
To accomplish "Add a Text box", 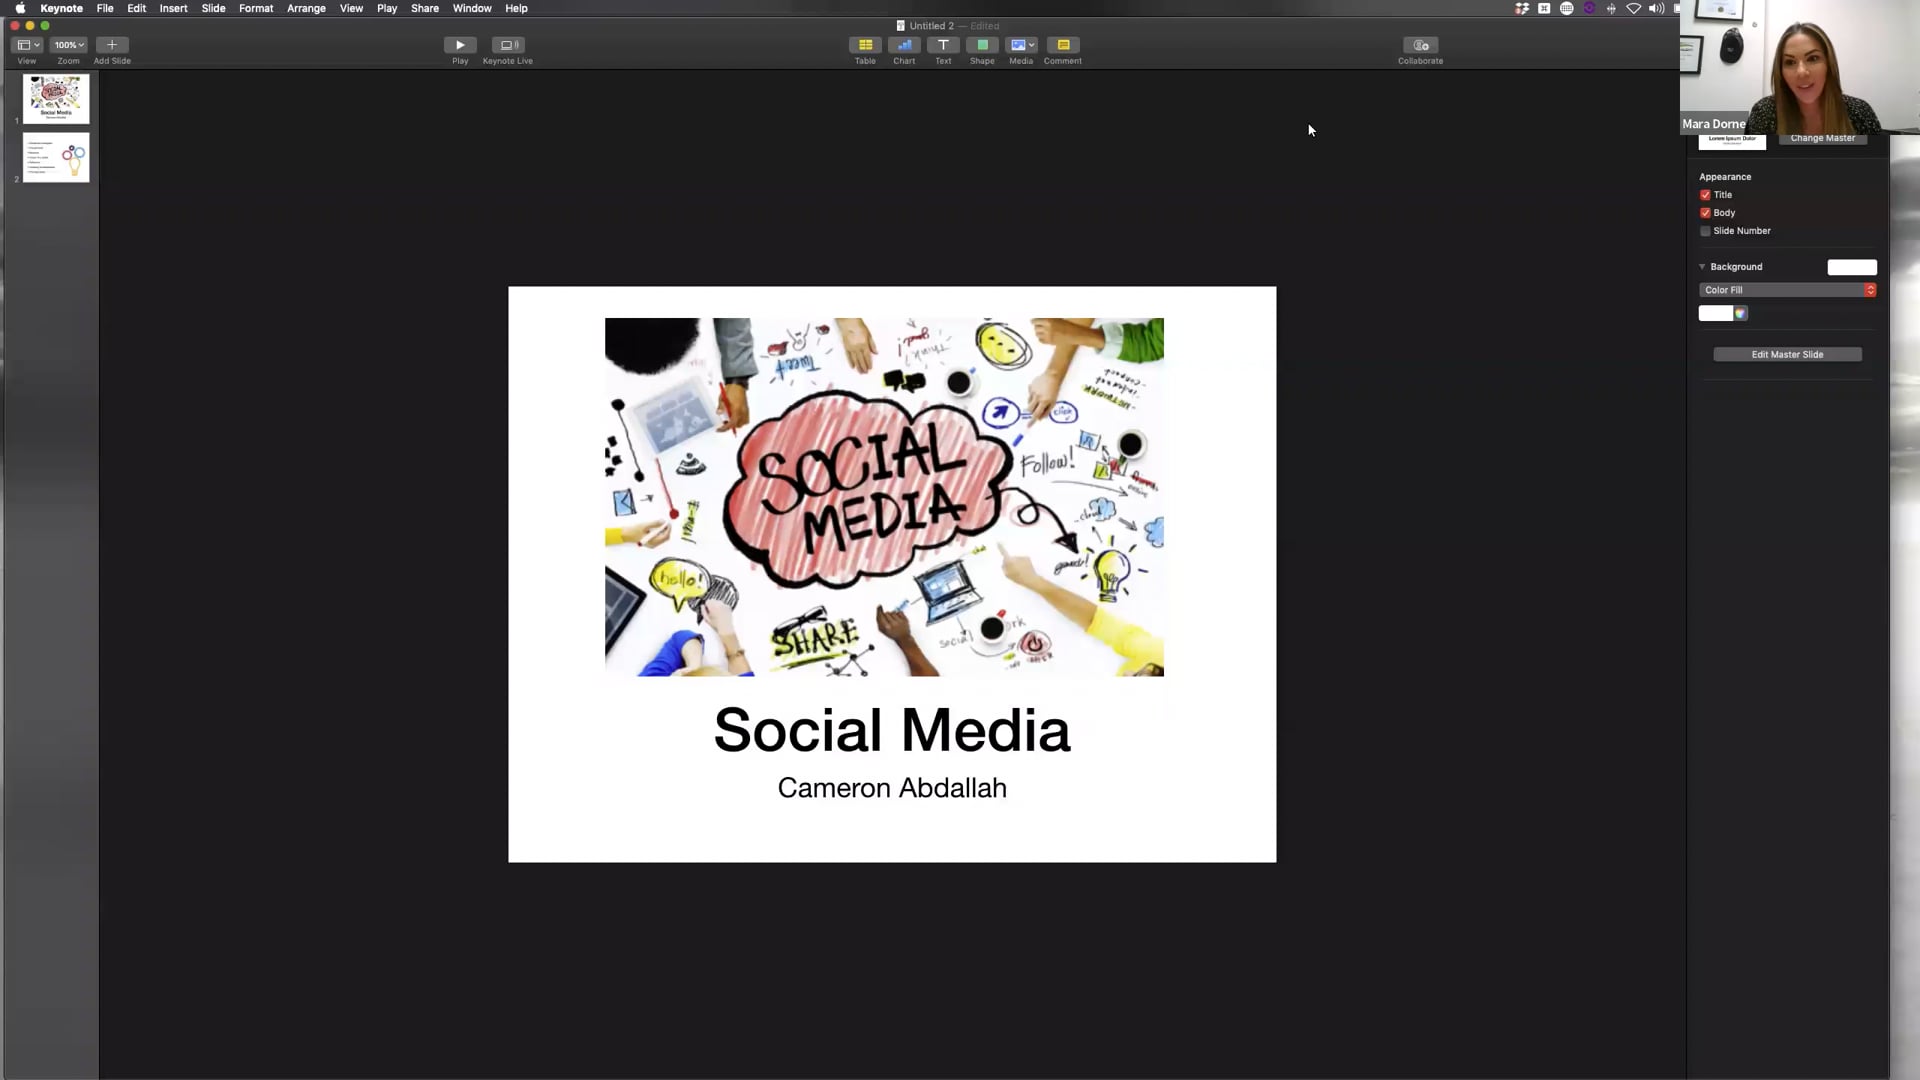I will coord(942,45).
